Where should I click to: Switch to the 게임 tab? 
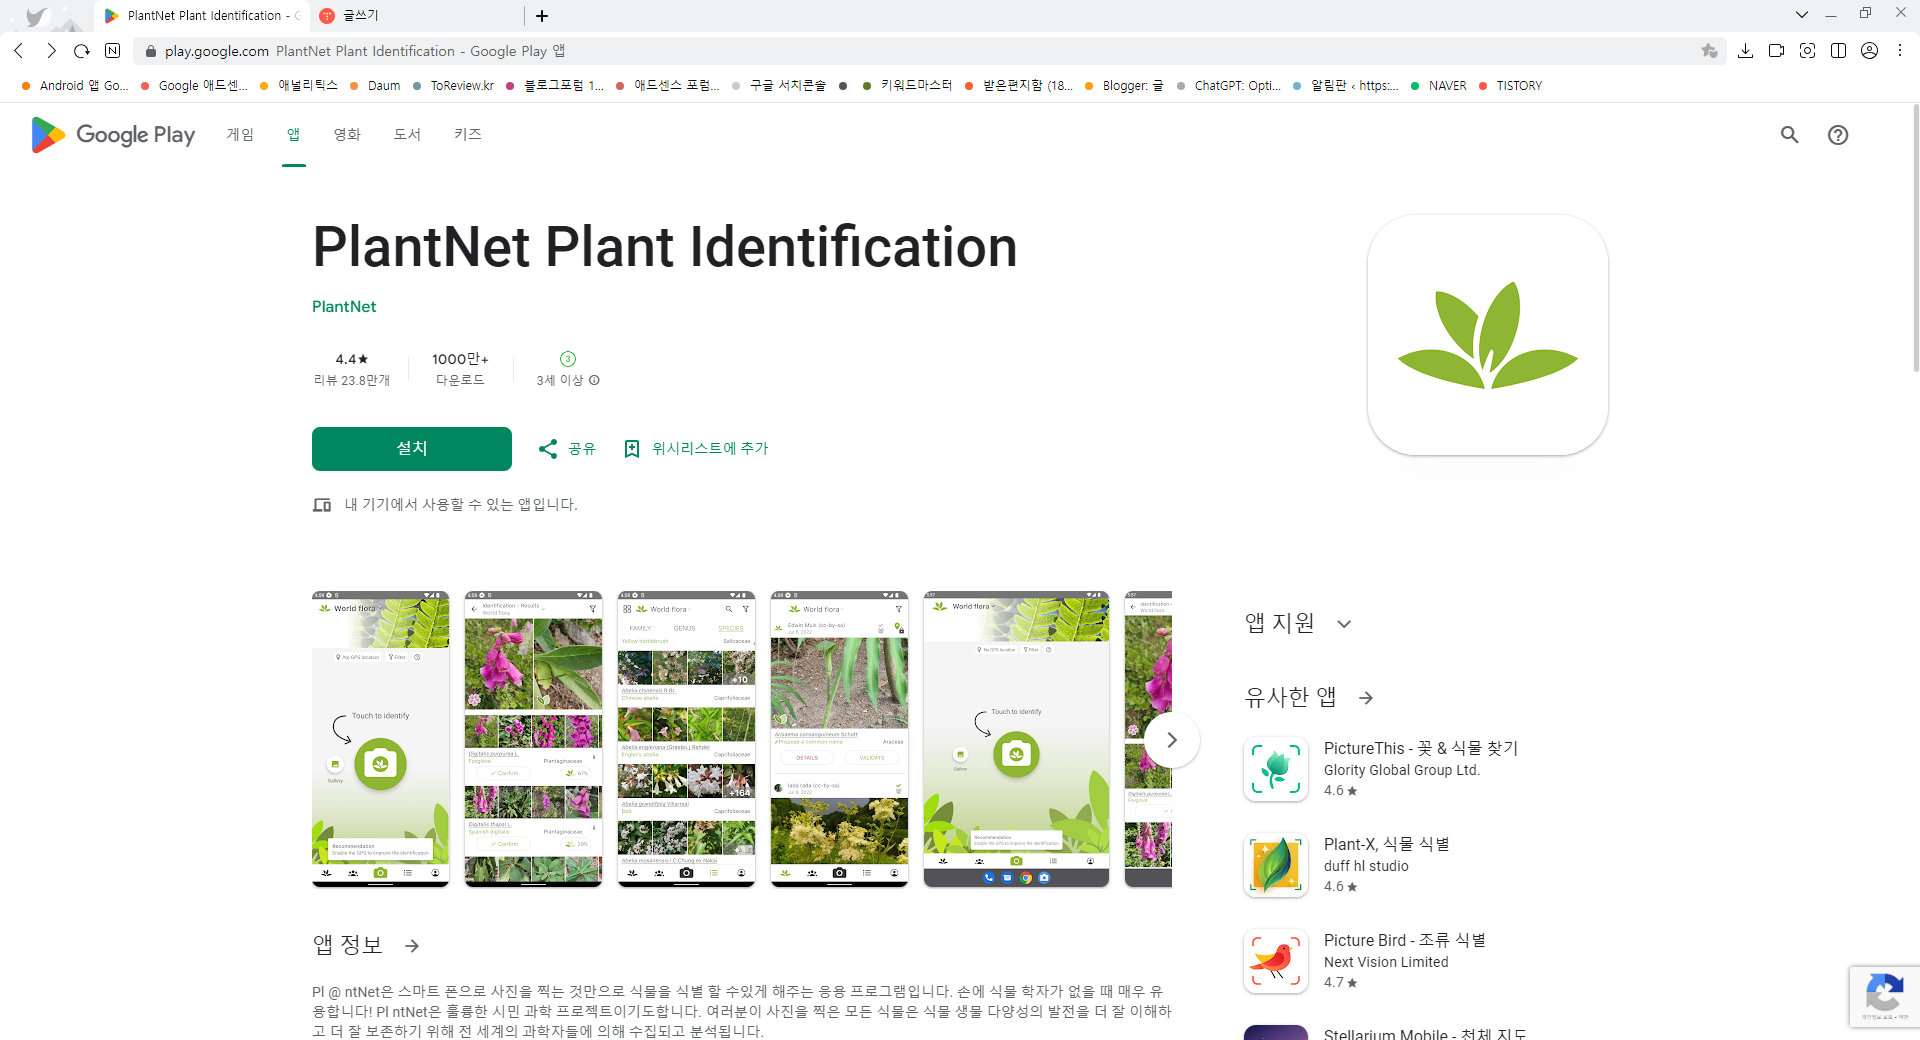pyautogui.click(x=240, y=135)
